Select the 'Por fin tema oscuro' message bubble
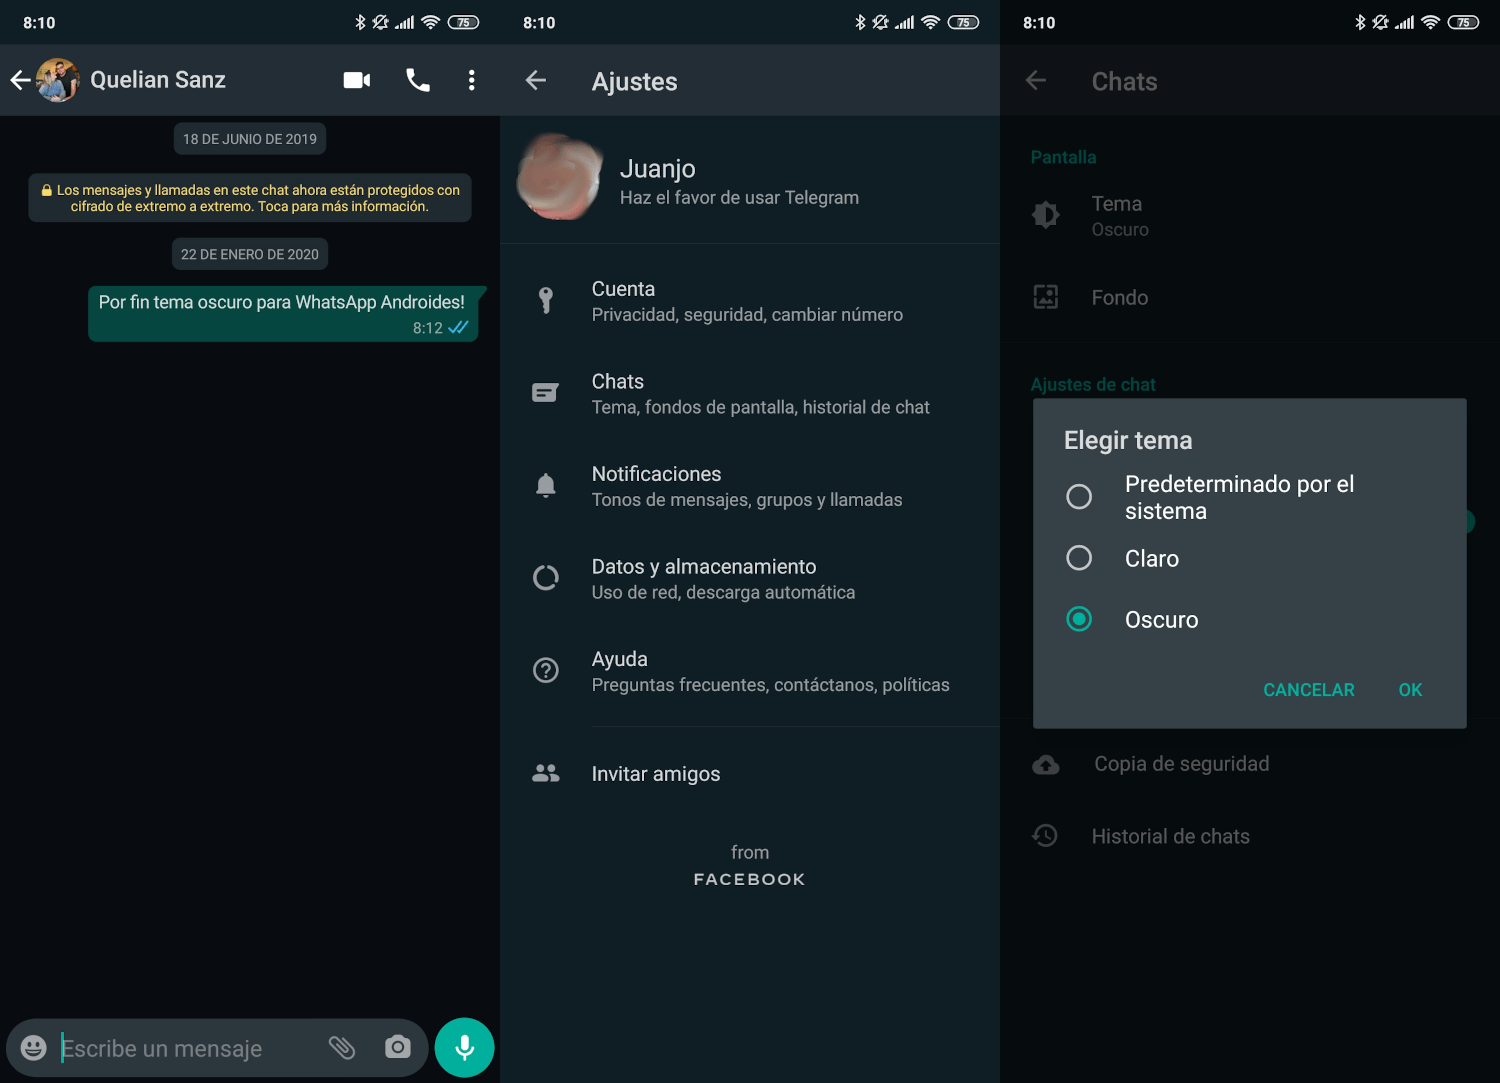 288,314
